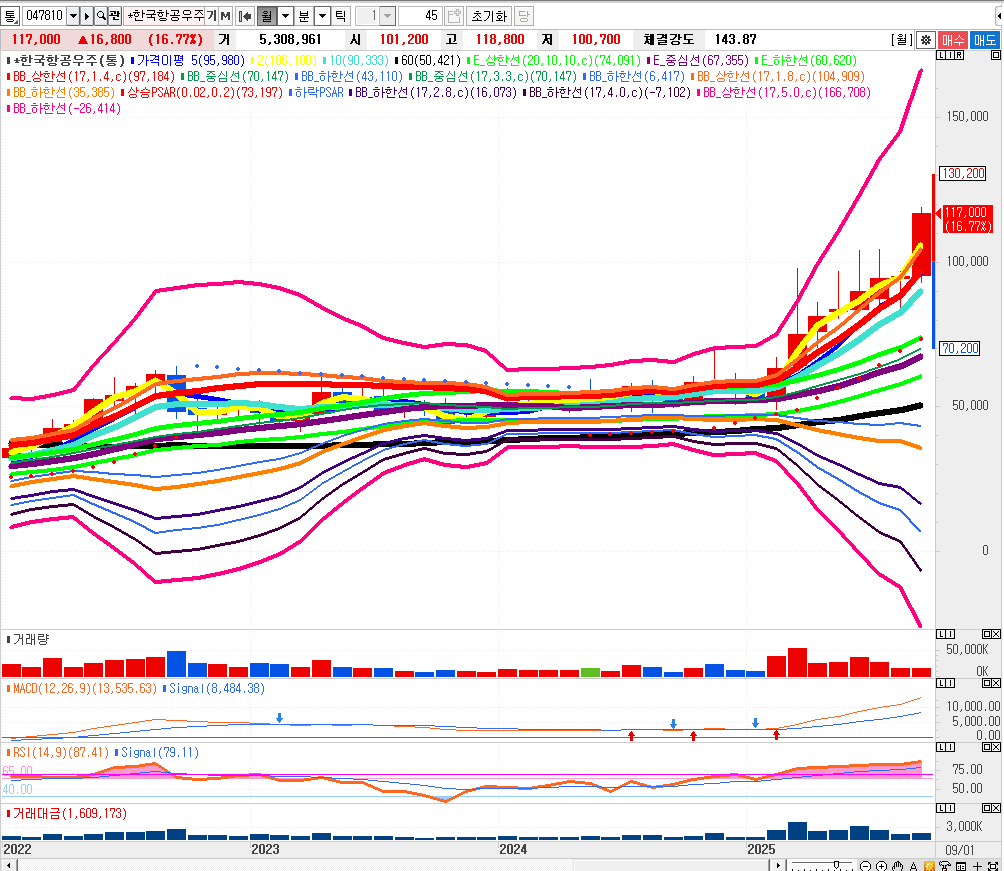Screen dimensions: 1004x871
Task: Open stock code 047810 dropdown arrow
Action: click(73, 16)
